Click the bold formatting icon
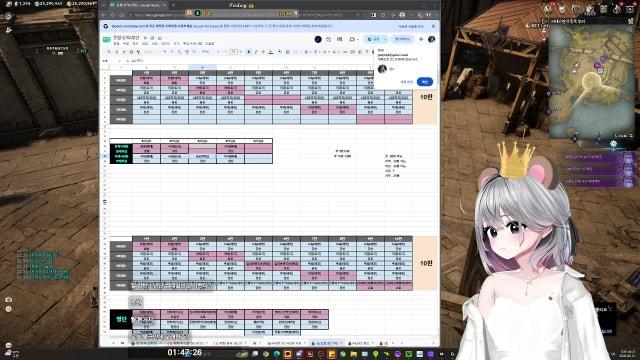640x360 pixels. click(x=249, y=52)
